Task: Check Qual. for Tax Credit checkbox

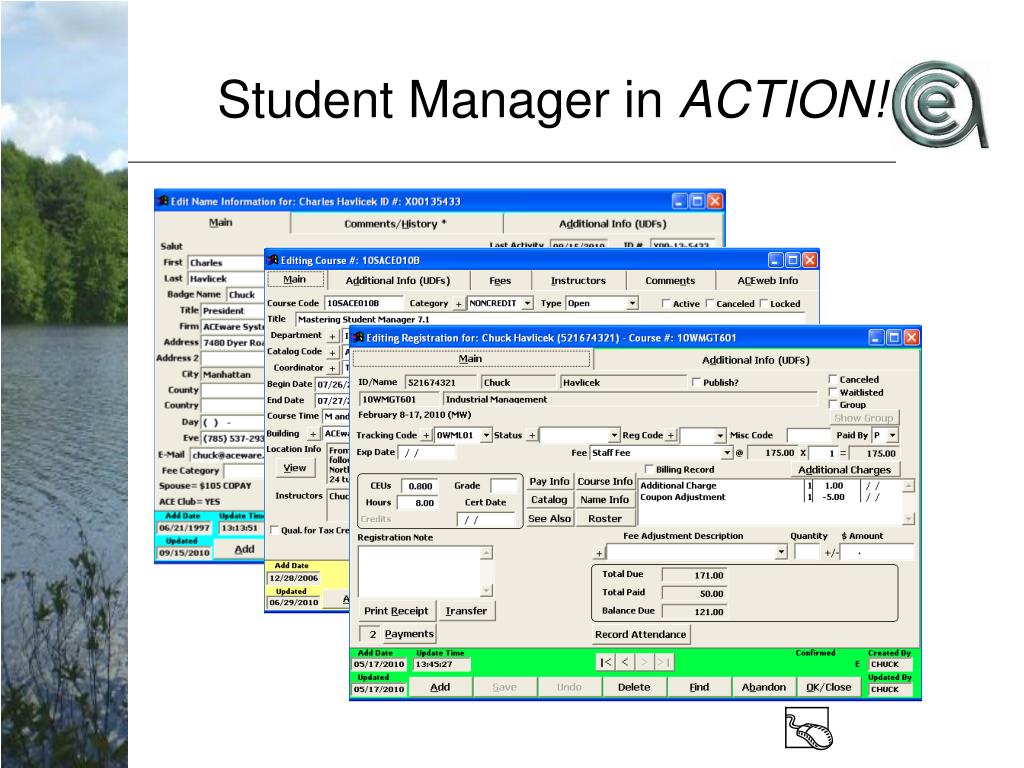Action: click(274, 530)
